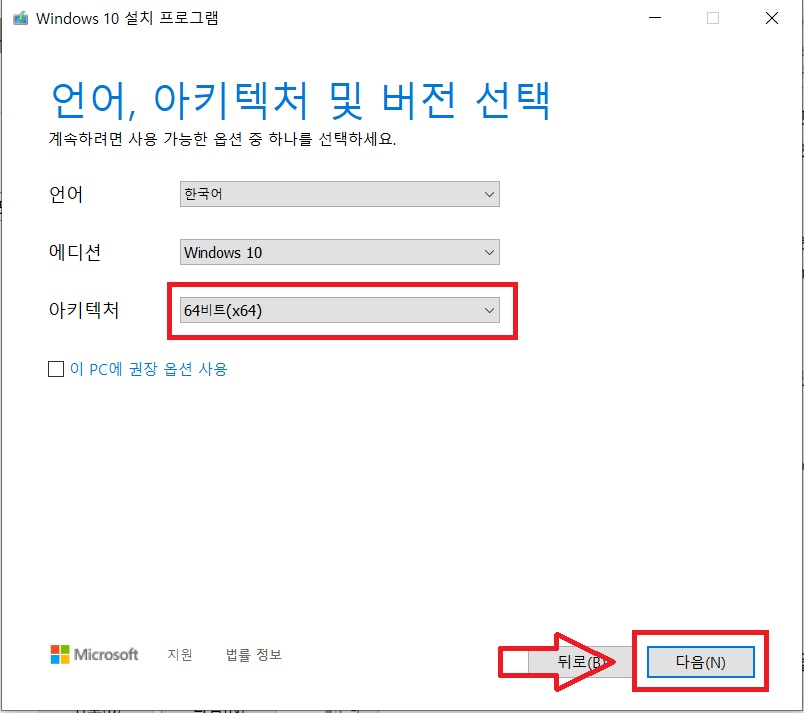
Task: Click the 다음(N) button
Action: click(x=700, y=662)
